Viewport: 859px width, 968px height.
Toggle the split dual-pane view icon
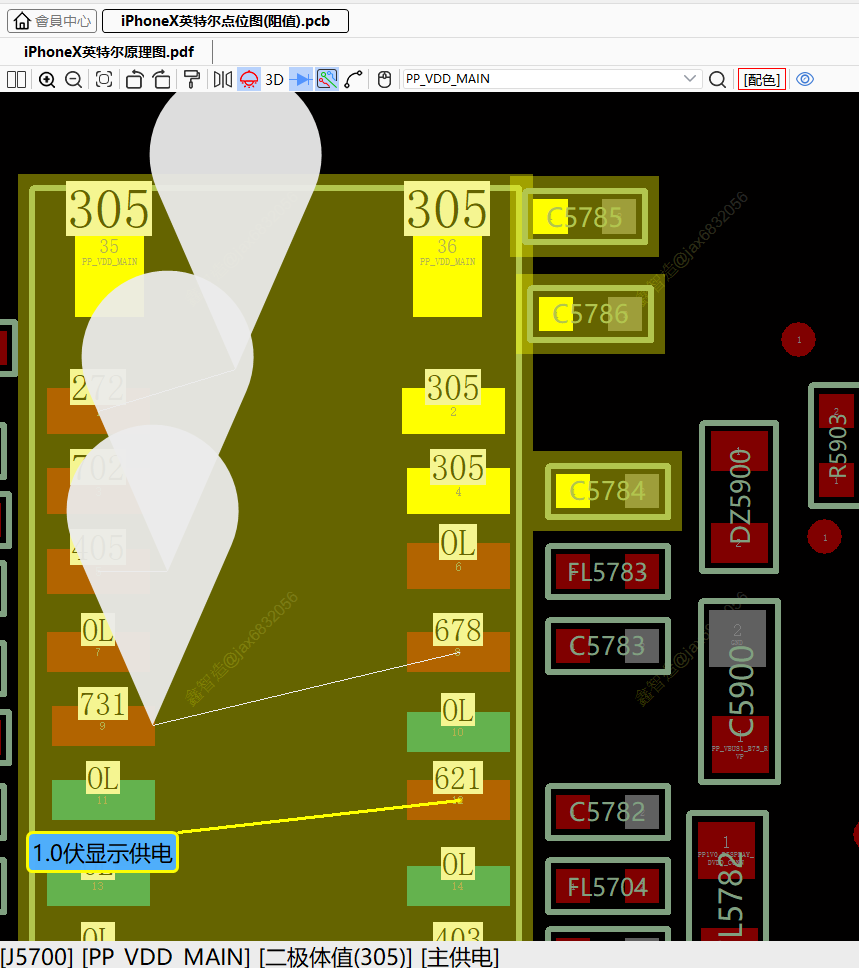click(17, 80)
